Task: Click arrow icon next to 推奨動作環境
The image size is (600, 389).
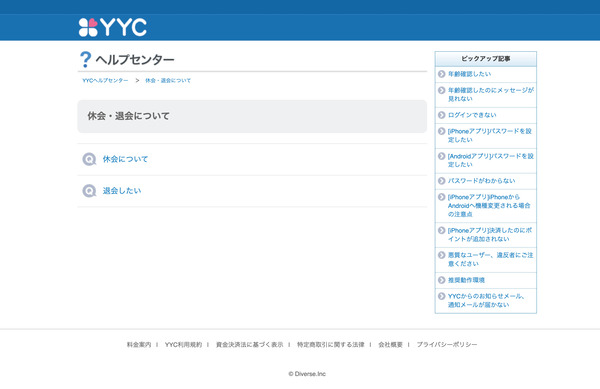Action: pos(442,280)
